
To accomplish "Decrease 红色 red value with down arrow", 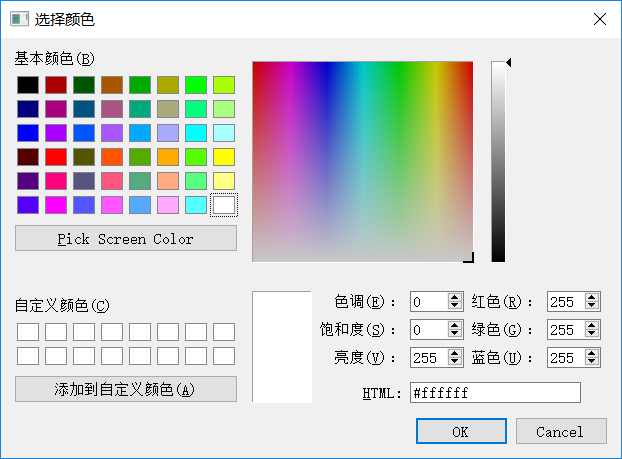I will [591, 306].
